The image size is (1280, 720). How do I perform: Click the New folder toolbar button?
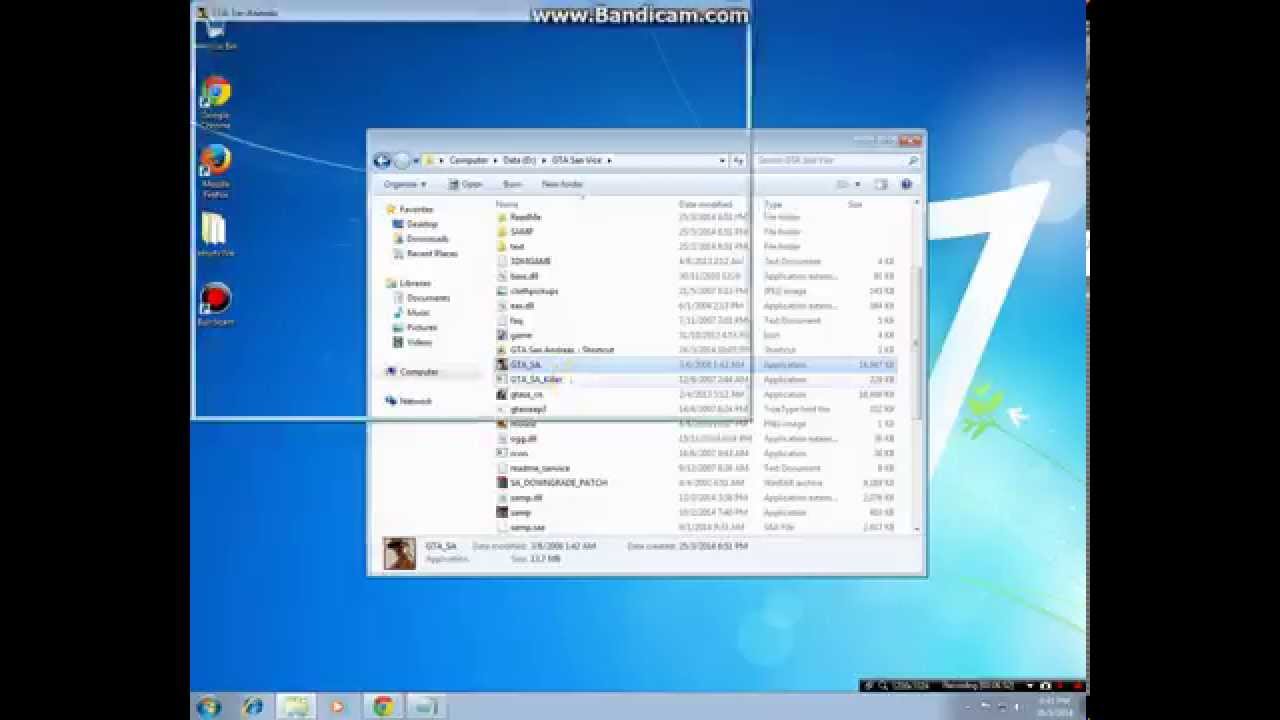click(x=562, y=184)
